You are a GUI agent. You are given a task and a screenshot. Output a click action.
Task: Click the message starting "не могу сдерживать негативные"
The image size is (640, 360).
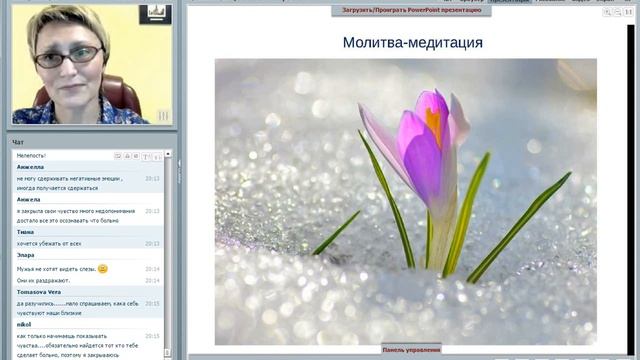click(x=70, y=183)
